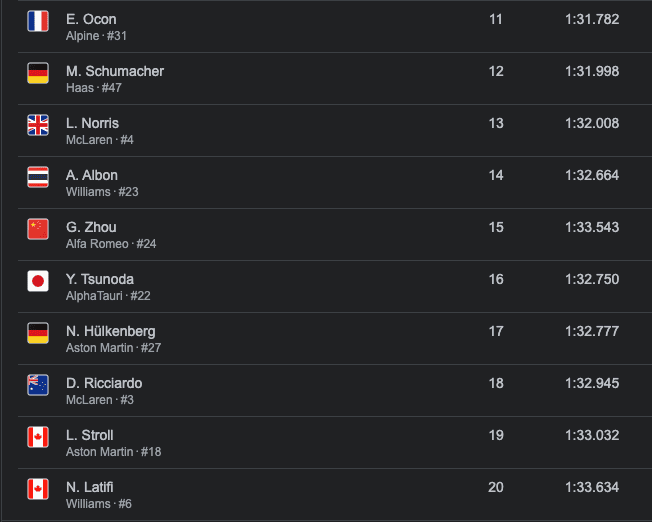Screen dimensions: 652x522
Task: Click position number 17 for Hülkenberg
Action: coord(496,331)
